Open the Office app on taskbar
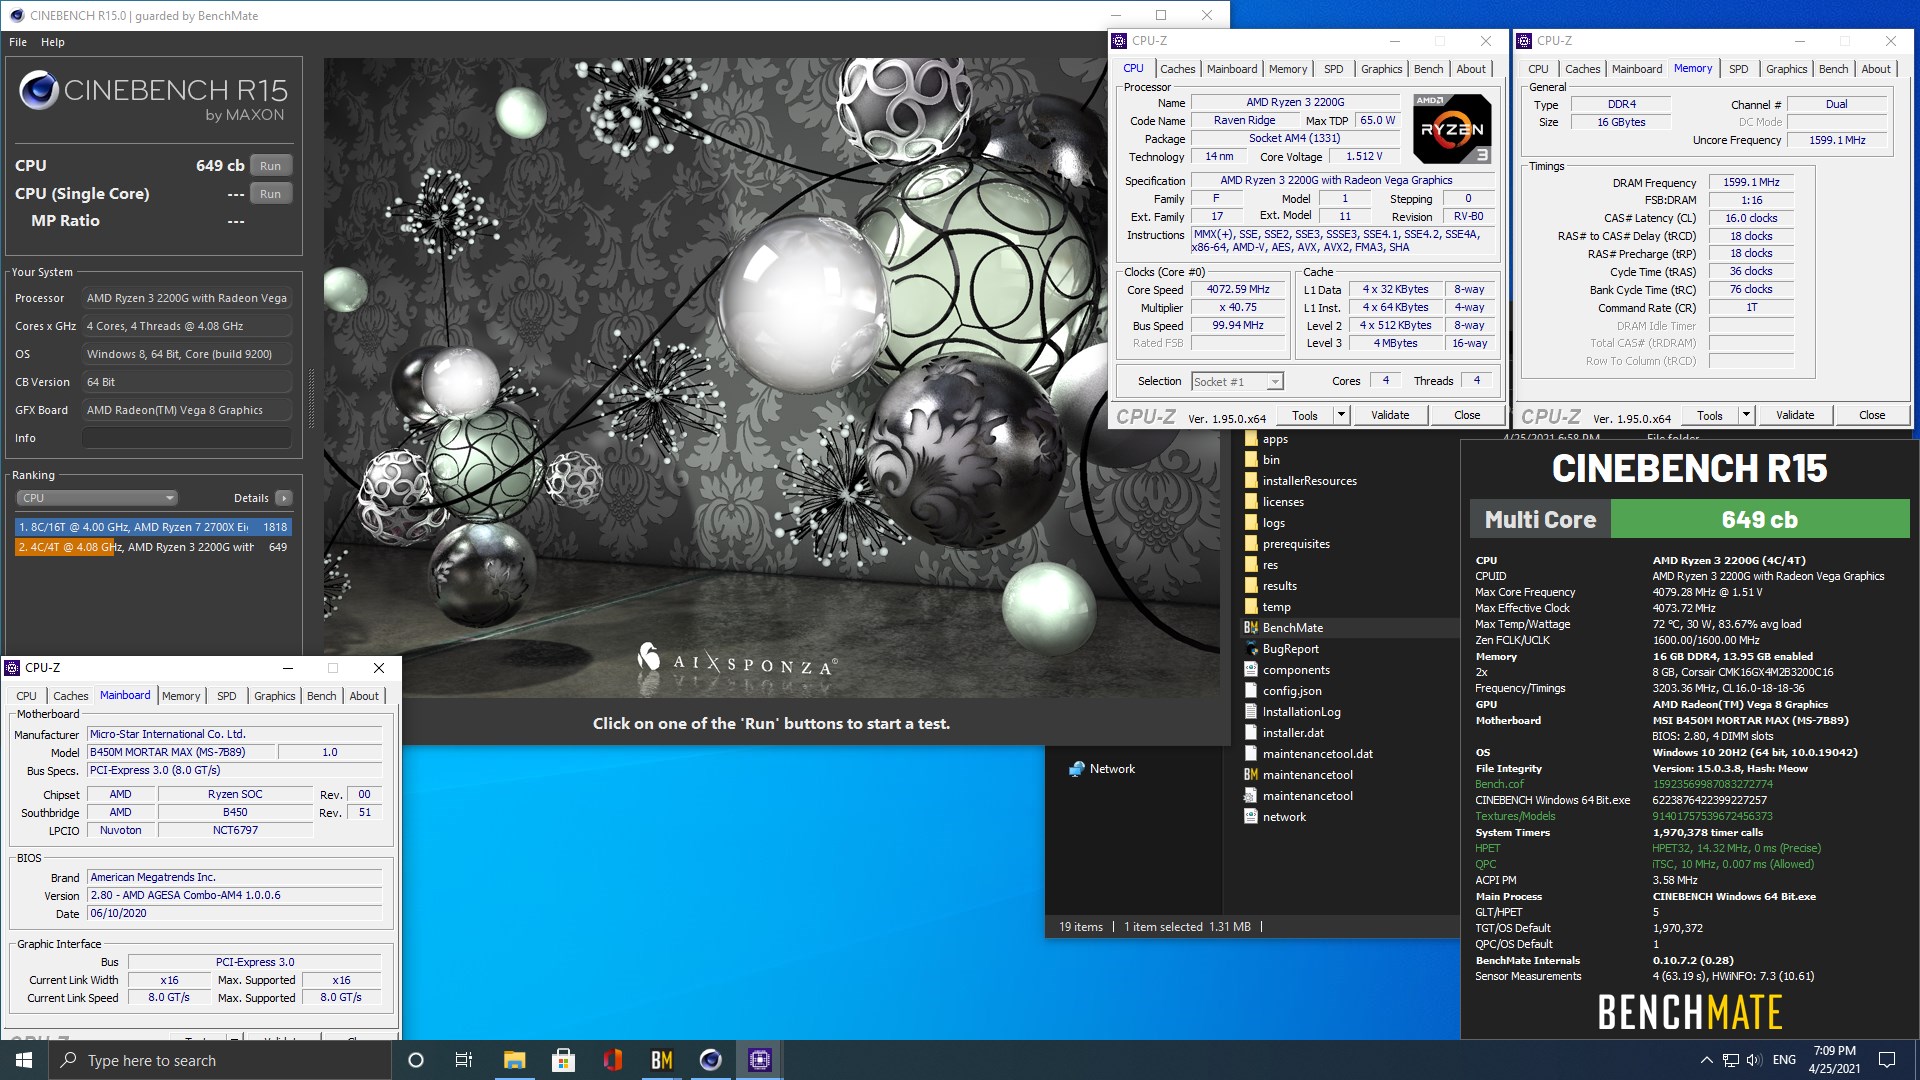The height and width of the screenshot is (1080, 1920). pos(613,1060)
